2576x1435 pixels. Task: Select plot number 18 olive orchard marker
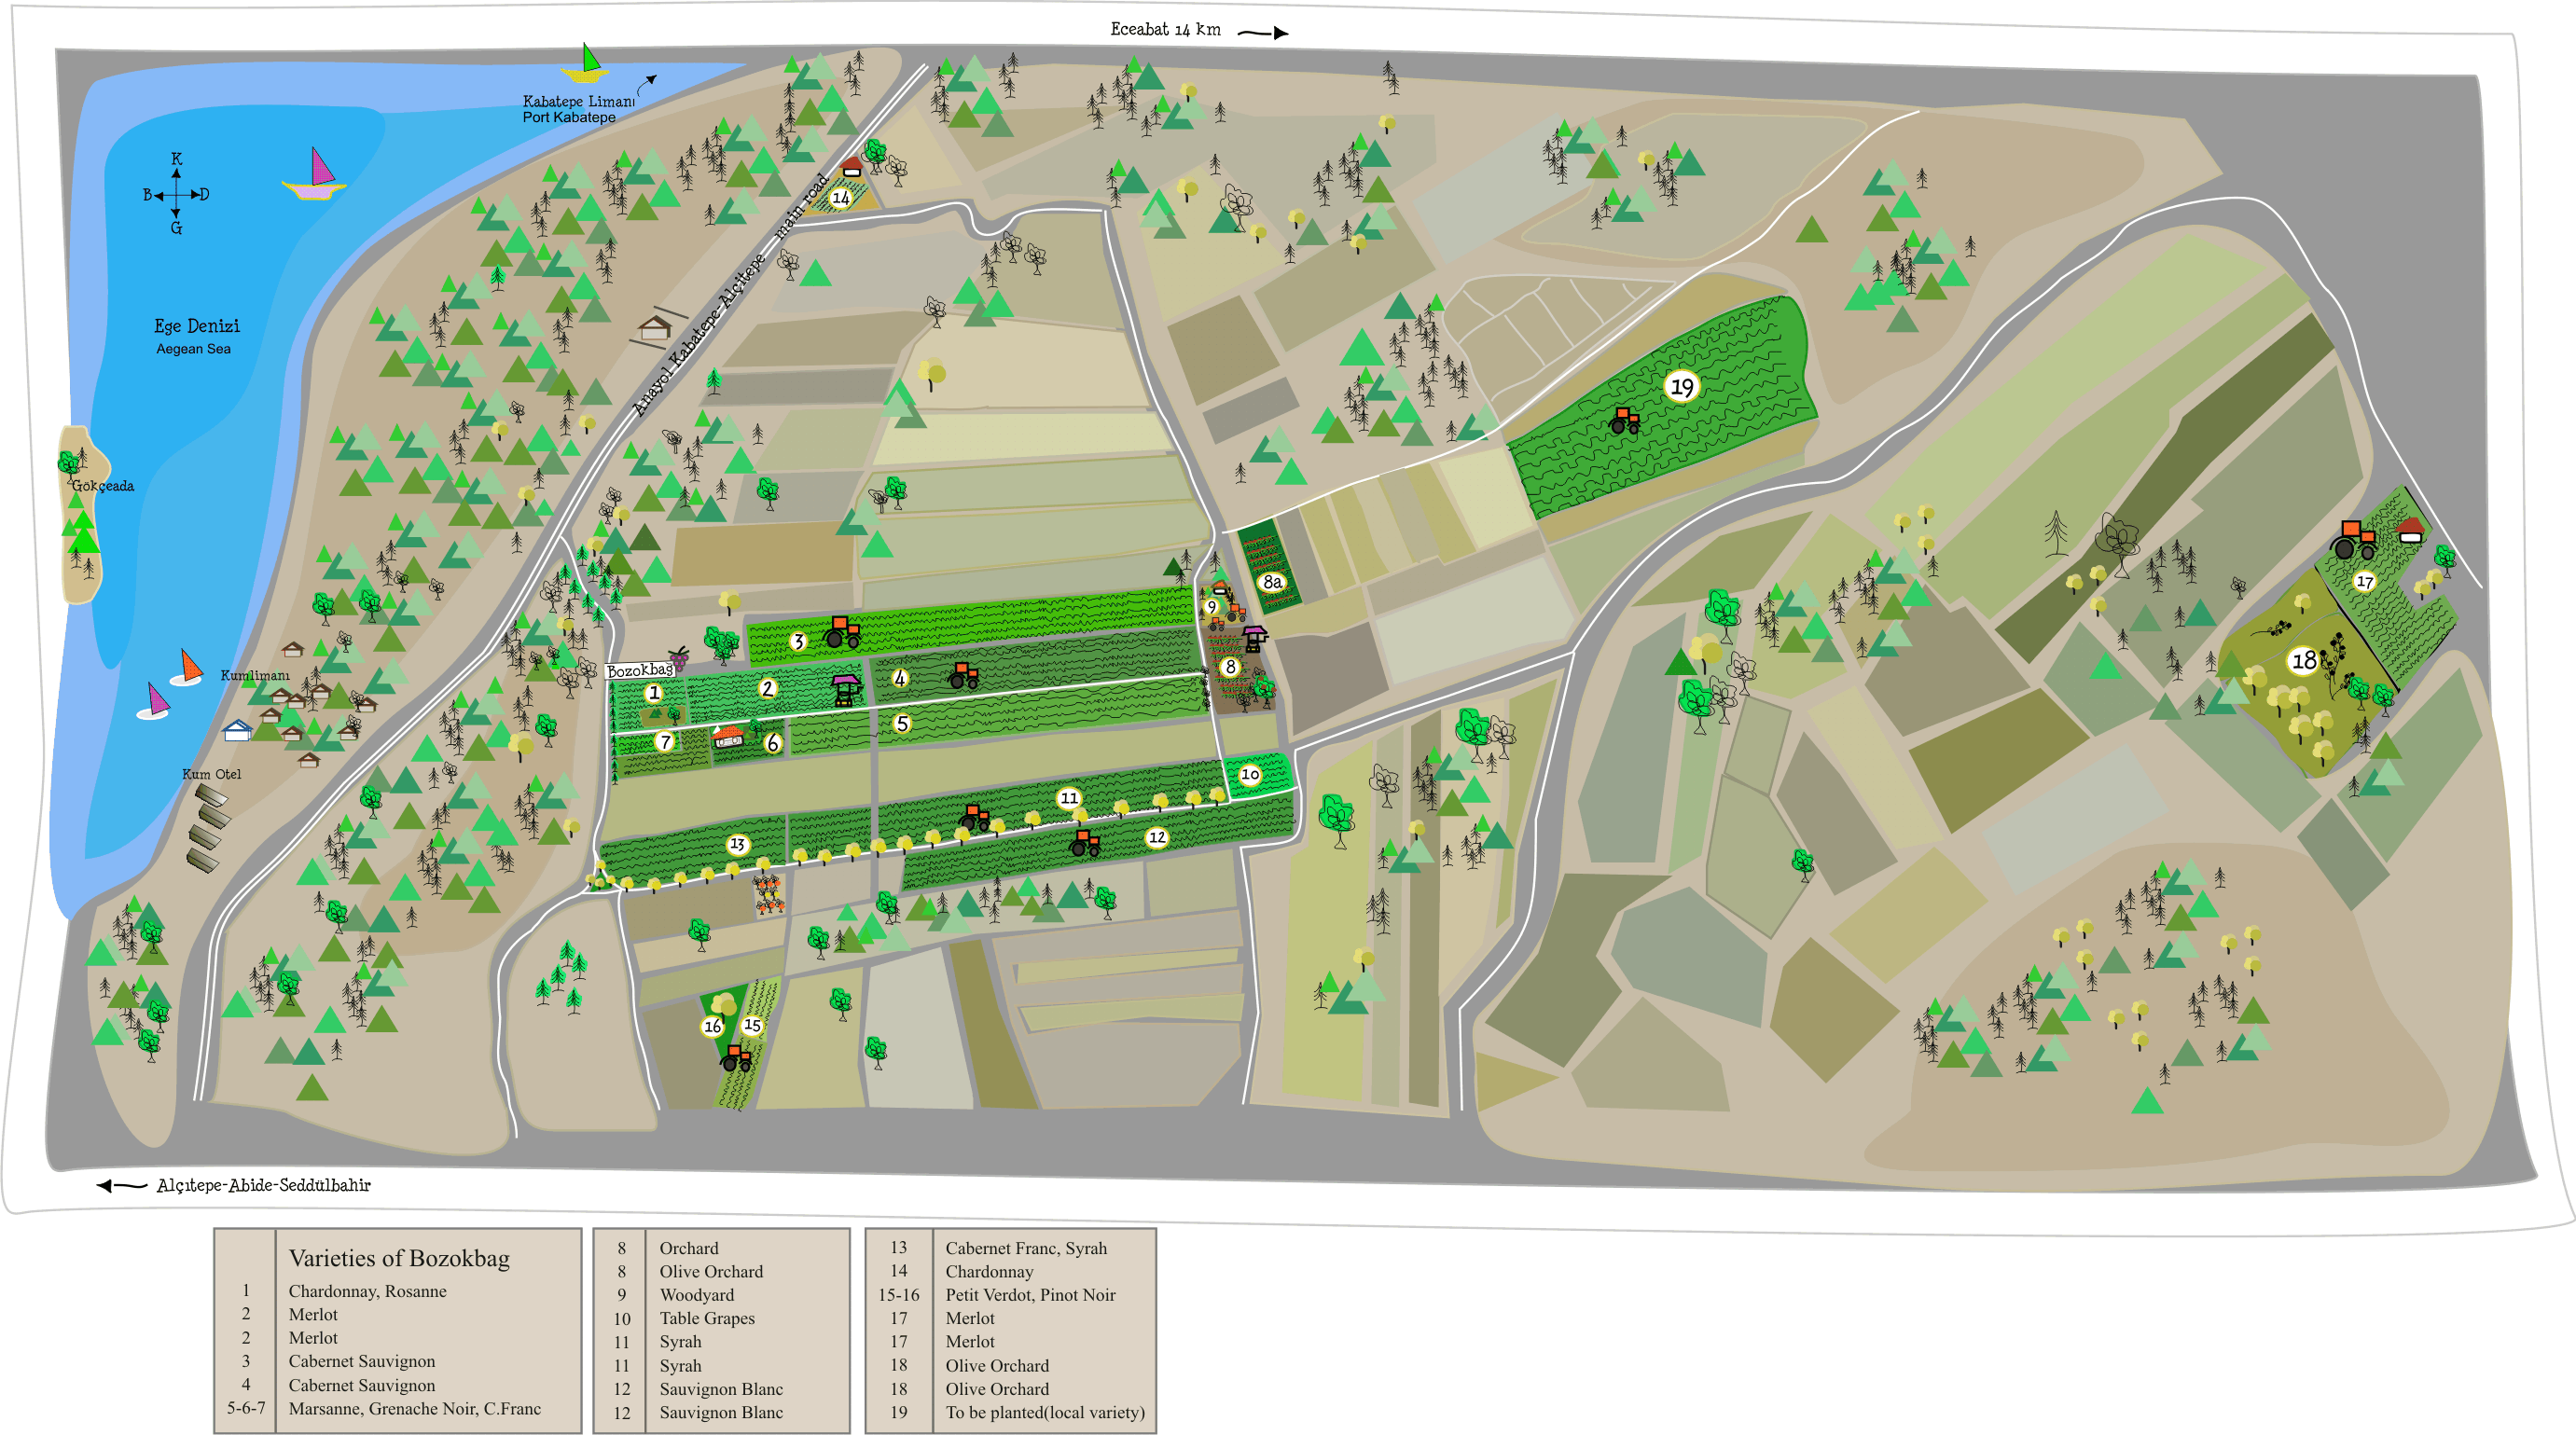[x=2303, y=661]
